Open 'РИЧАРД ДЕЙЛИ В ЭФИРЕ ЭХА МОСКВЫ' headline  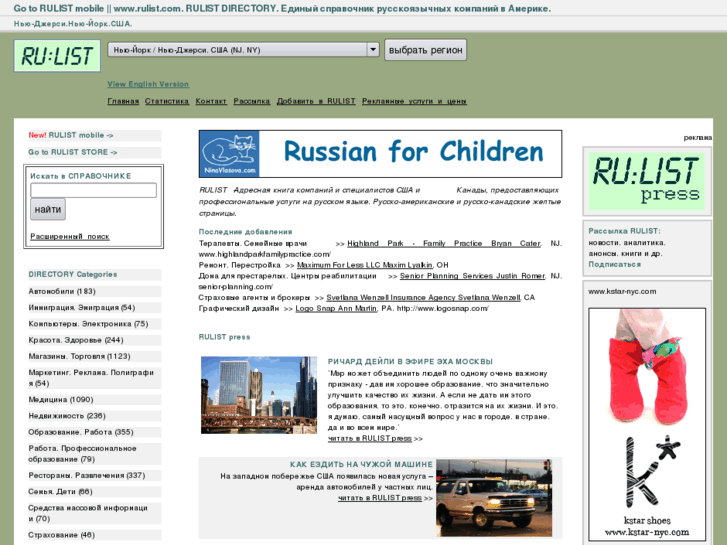click(x=410, y=362)
